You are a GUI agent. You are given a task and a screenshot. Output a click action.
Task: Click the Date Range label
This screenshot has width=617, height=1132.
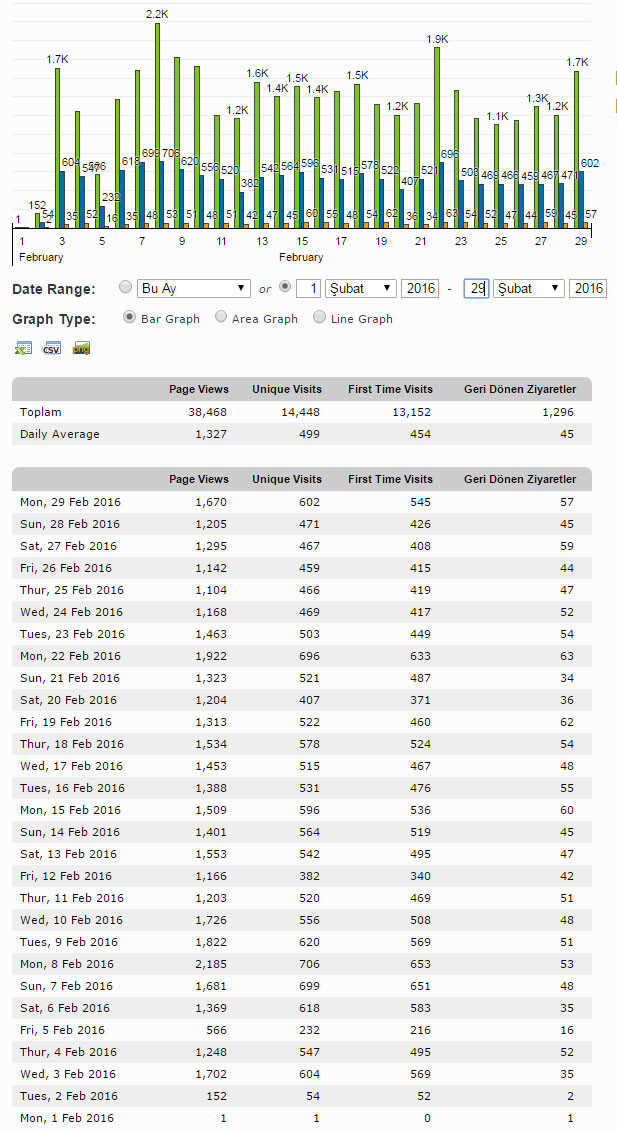click(x=54, y=289)
